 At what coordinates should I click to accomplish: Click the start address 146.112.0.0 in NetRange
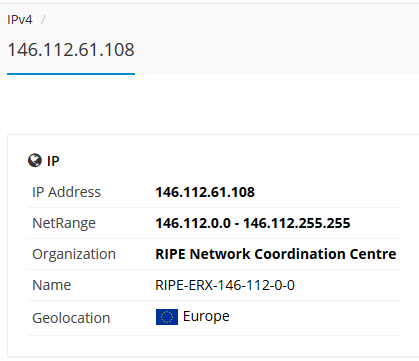193,223
